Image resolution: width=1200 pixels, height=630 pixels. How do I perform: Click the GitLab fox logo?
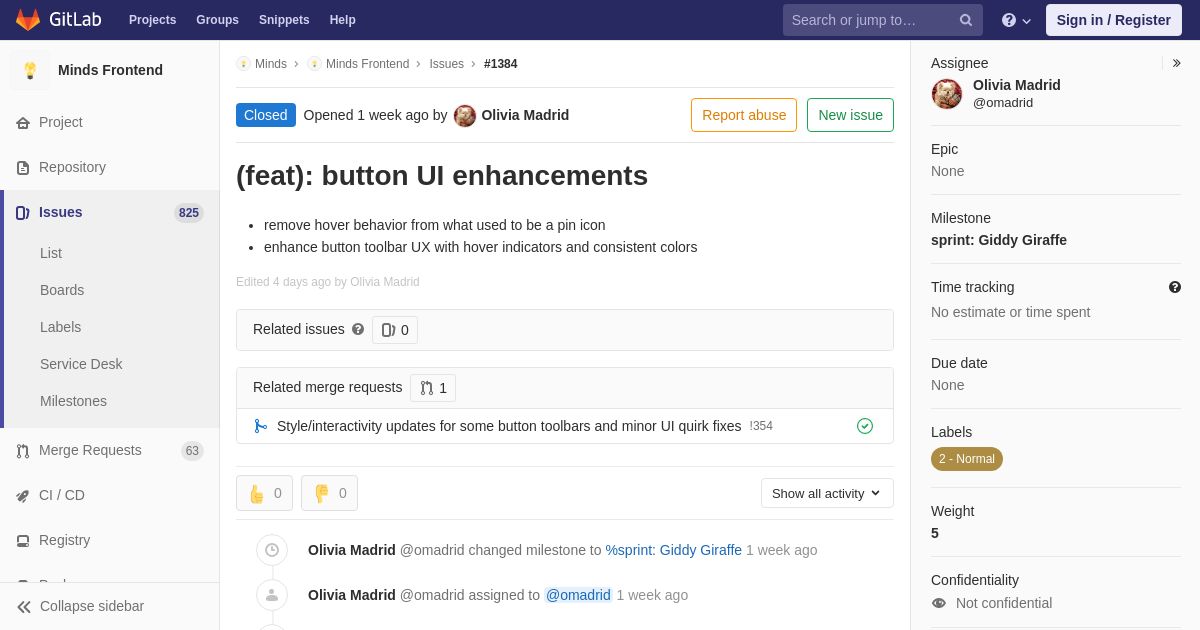coord(28,20)
